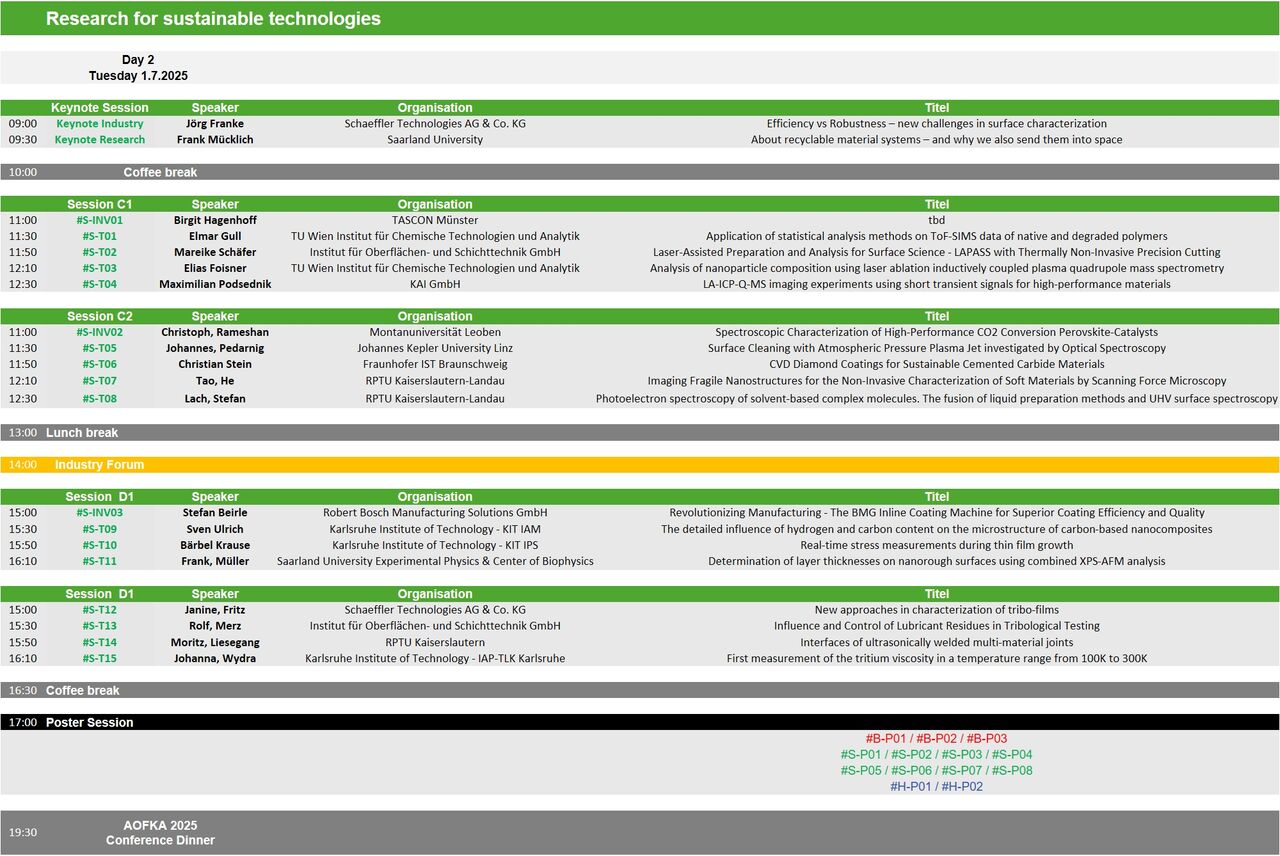Image resolution: width=1280 pixels, height=856 pixels.
Task: Select the Keynote Industry entry
Action: tap(99, 124)
